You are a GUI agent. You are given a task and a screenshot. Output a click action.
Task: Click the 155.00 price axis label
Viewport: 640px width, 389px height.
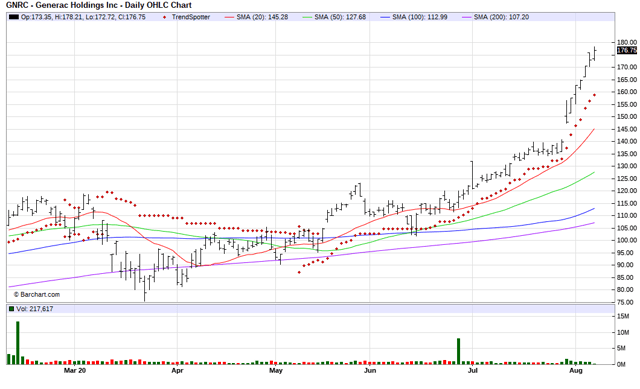pos(627,104)
